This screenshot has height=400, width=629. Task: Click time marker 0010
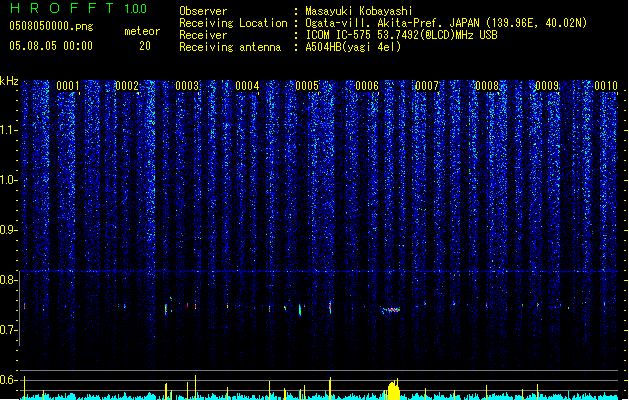click(606, 86)
